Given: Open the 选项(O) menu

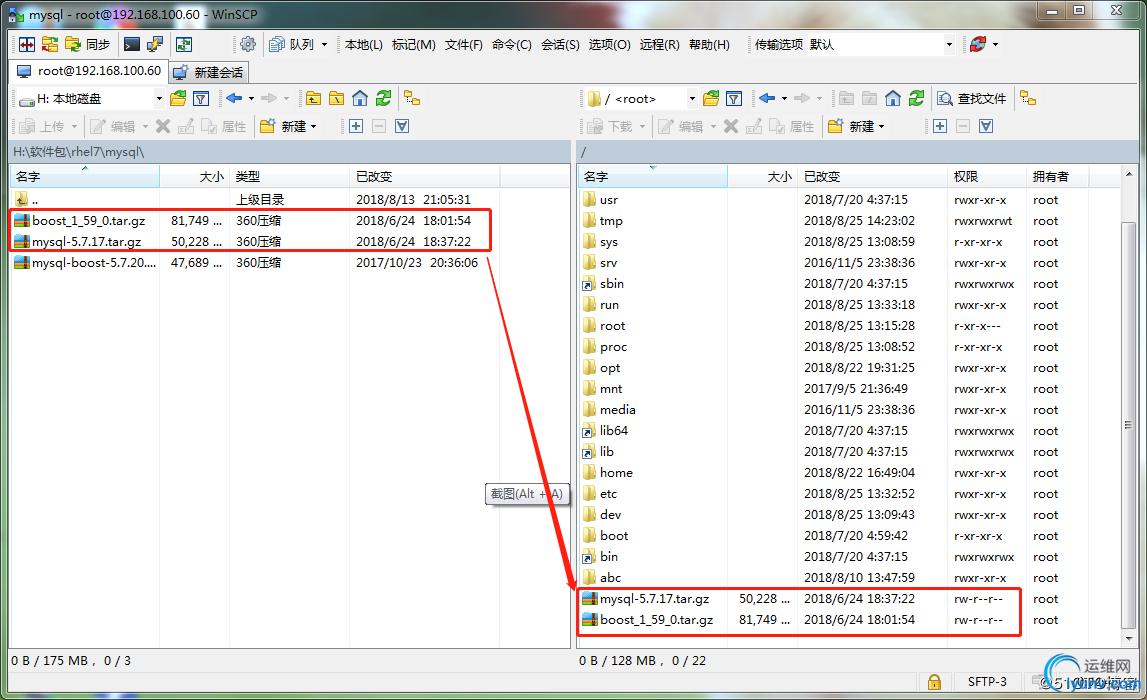Looking at the screenshot, I should tap(609, 45).
